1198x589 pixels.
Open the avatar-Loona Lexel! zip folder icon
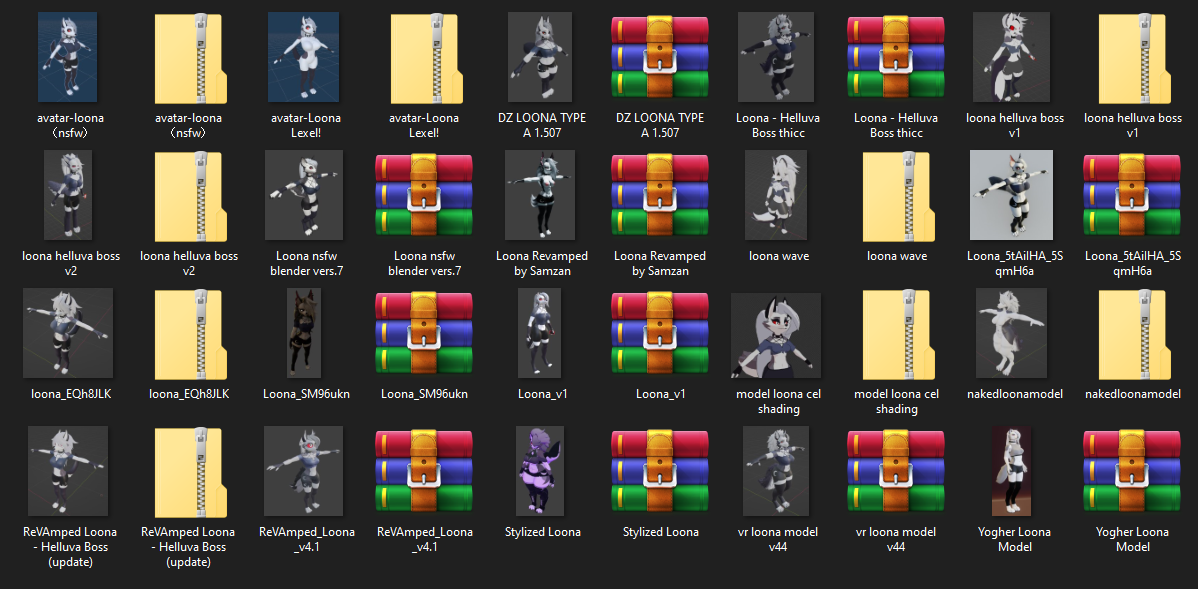coord(425,58)
